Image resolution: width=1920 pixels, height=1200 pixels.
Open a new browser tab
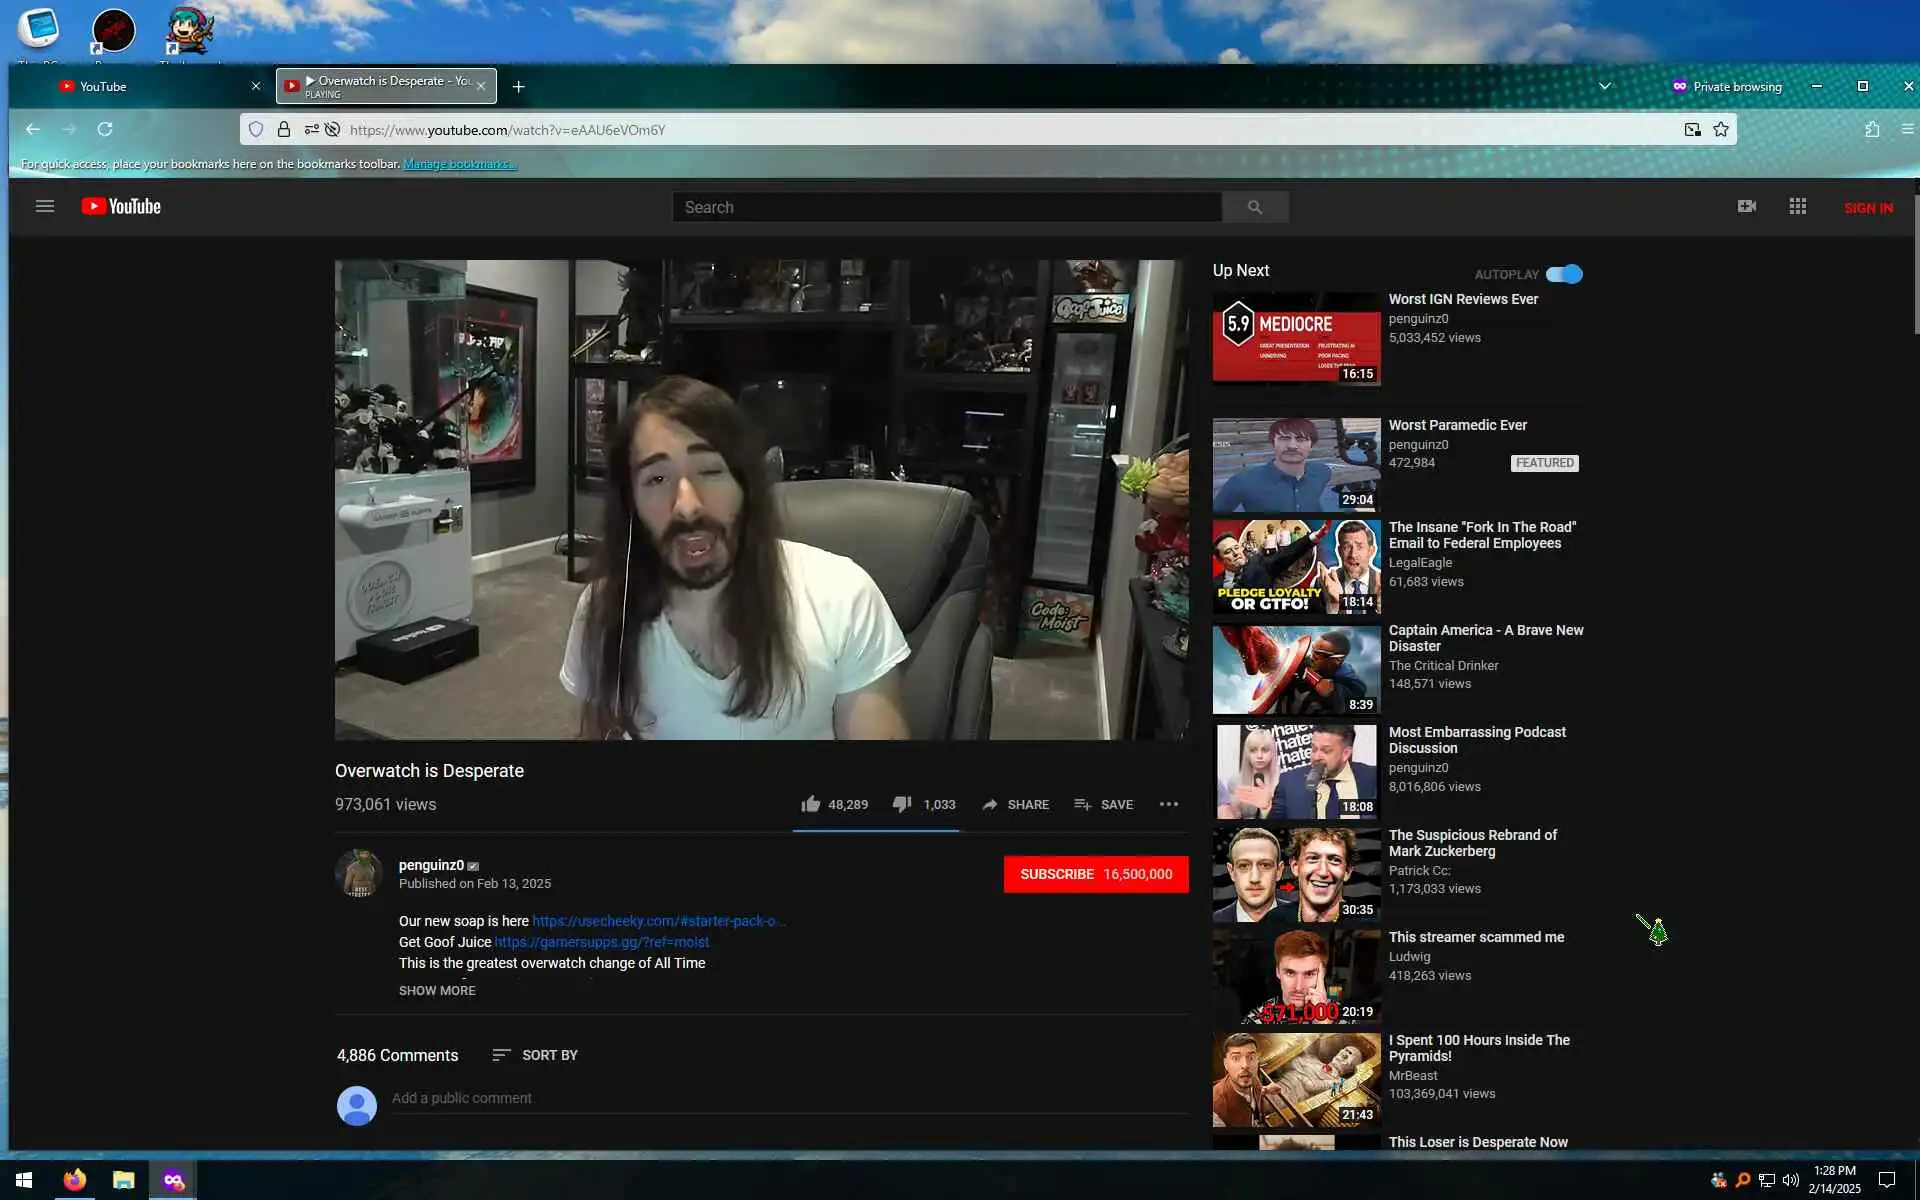[518, 87]
